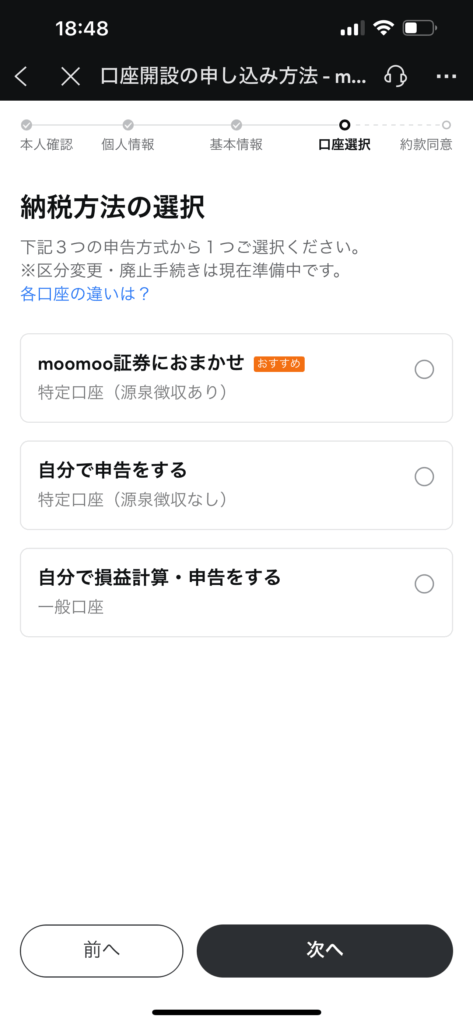Go to 基本情報 step
473x1024 pixels.
coord(236,144)
